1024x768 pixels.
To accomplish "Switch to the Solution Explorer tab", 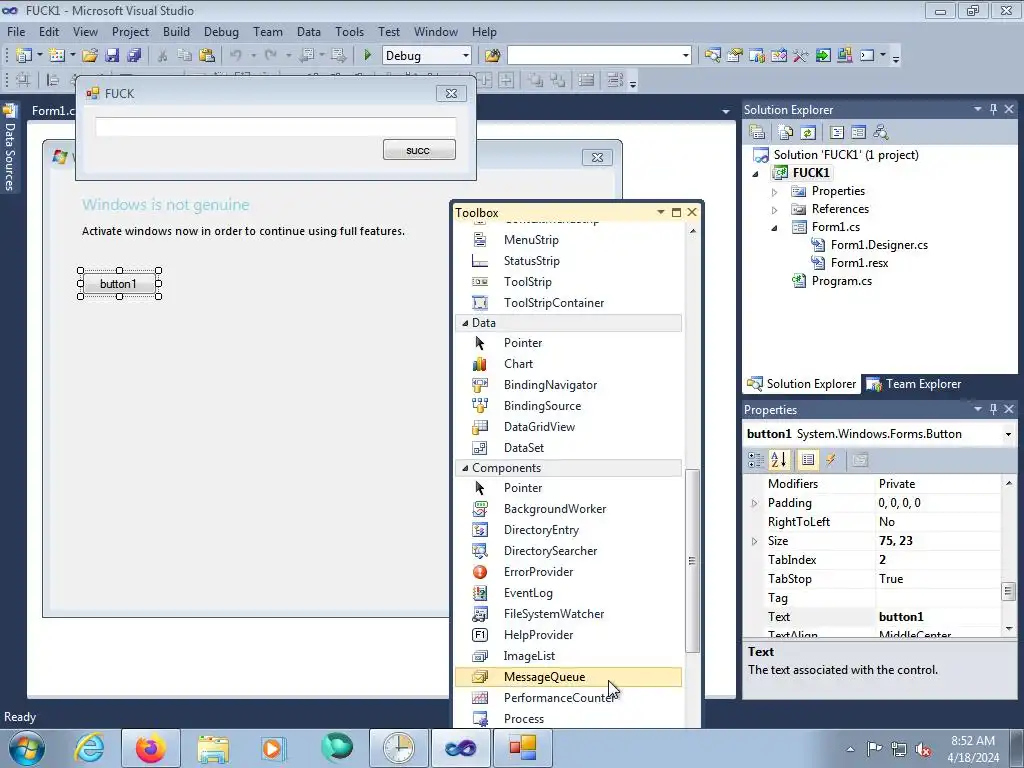I will pos(802,384).
